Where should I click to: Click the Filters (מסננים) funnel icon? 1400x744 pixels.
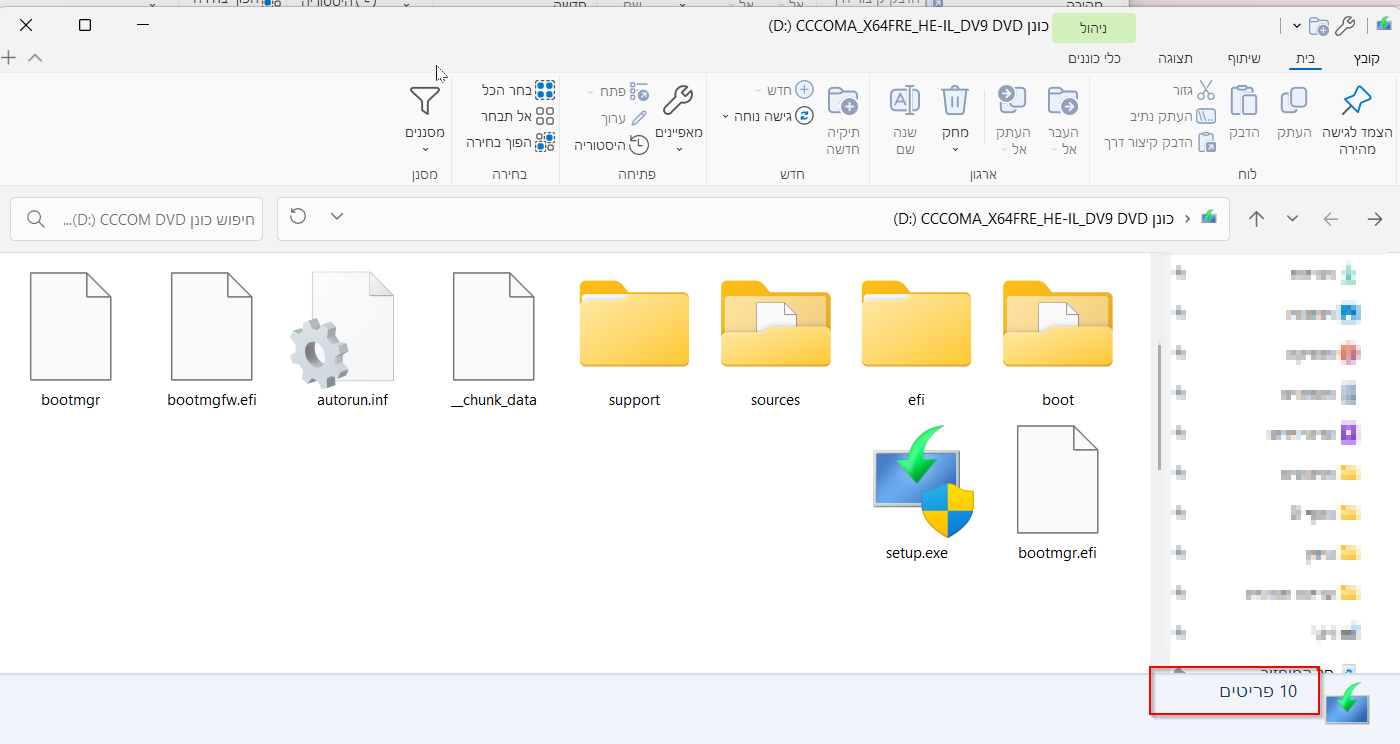425,101
